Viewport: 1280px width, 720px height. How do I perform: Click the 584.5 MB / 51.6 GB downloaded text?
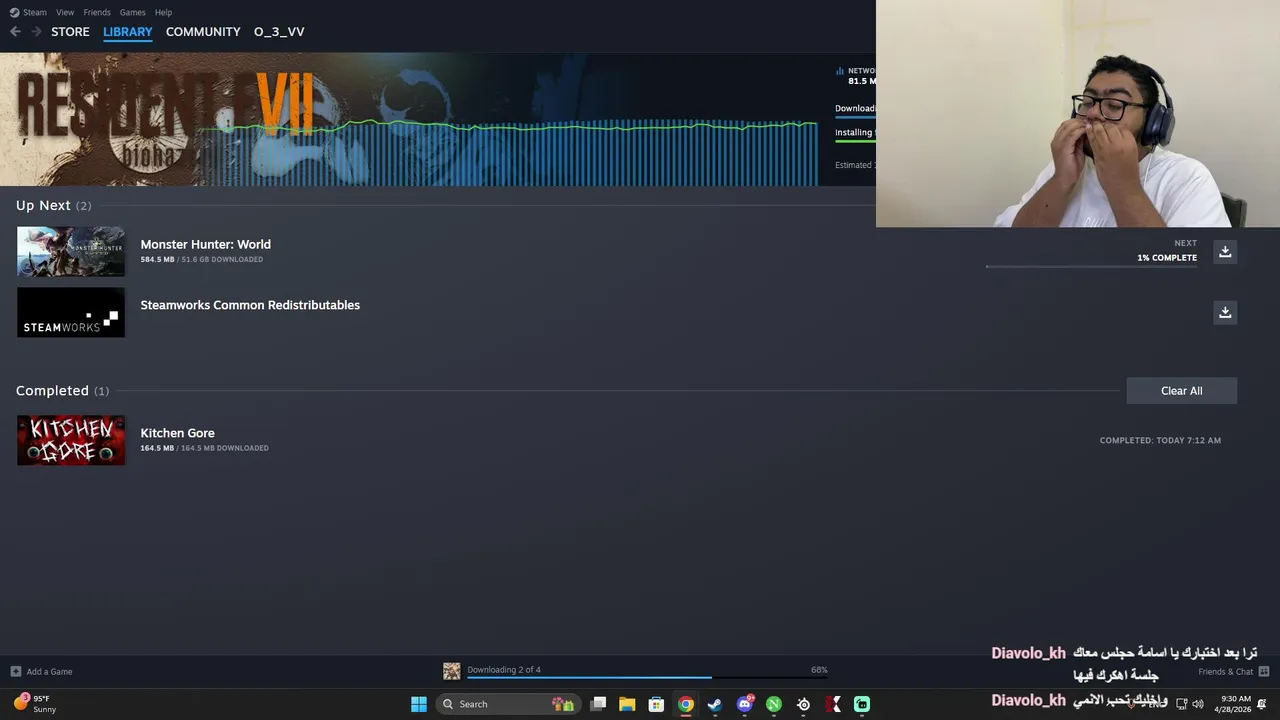(x=201, y=259)
